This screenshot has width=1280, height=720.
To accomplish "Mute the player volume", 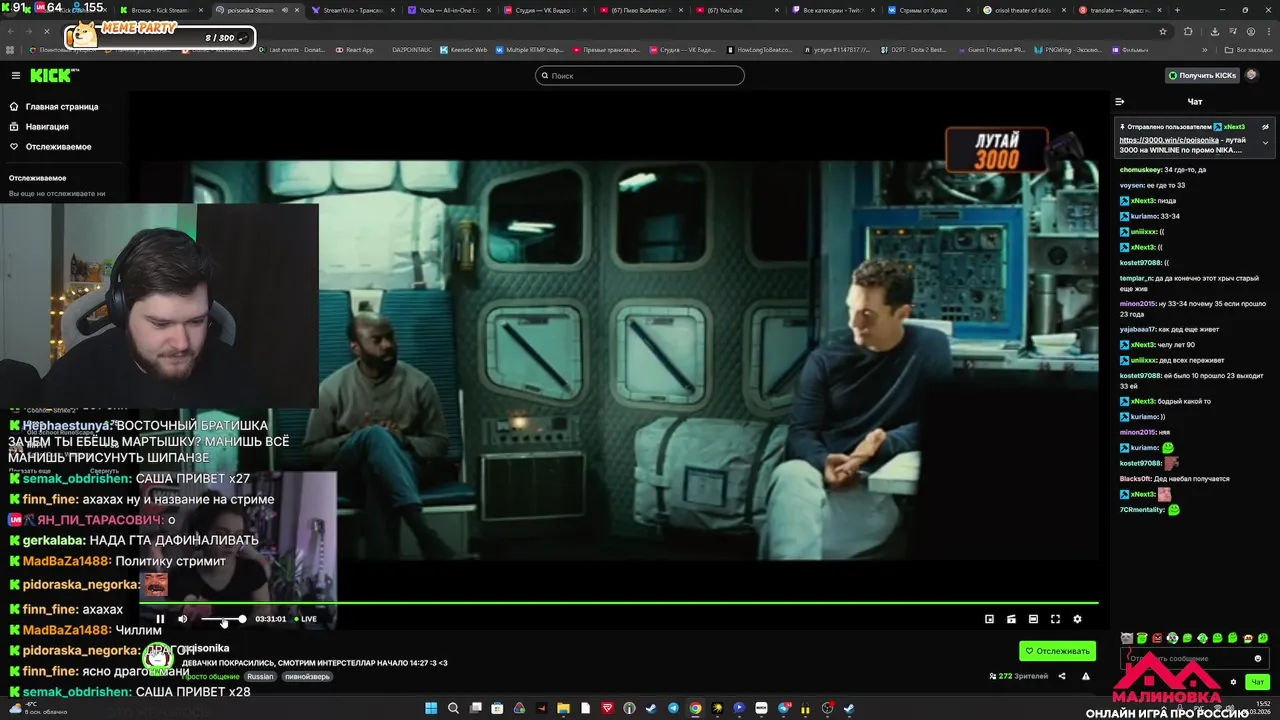I will 182,619.
